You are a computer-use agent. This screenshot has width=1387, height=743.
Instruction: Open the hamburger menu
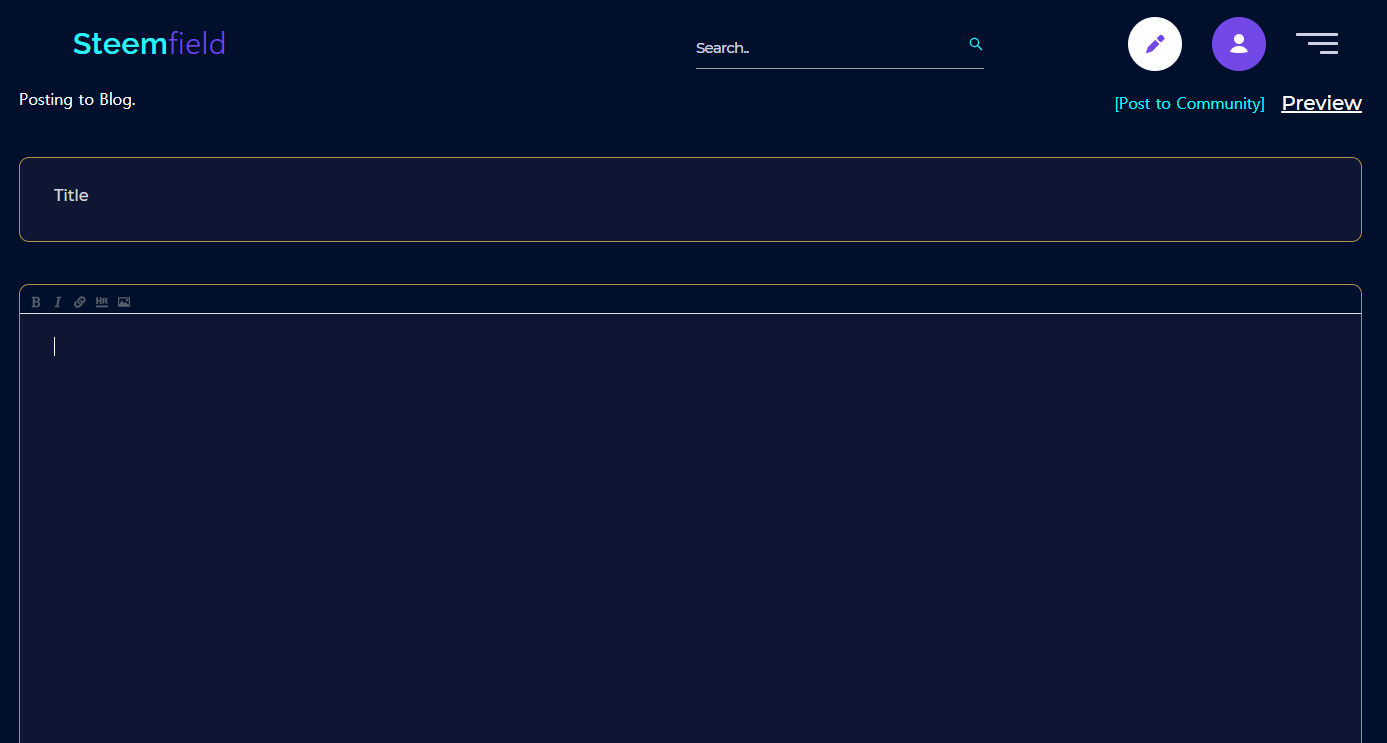1317,43
